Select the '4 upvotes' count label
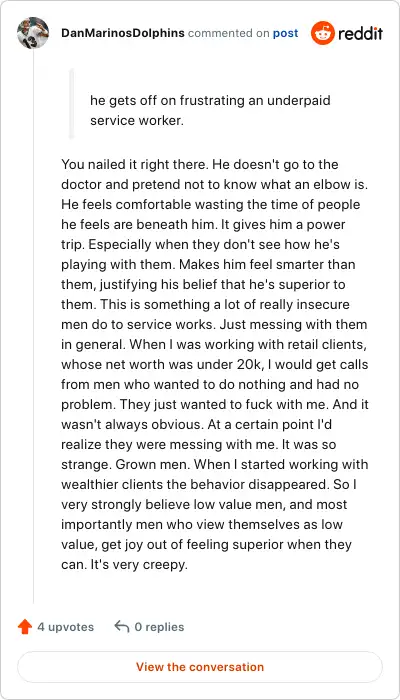The height and width of the screenshot is (700, 400). 66,627
